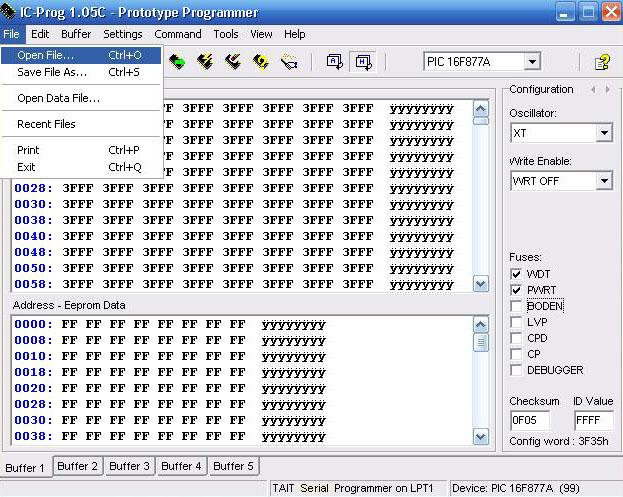Click the program code scrollbar thumb

tap(481, 121)
